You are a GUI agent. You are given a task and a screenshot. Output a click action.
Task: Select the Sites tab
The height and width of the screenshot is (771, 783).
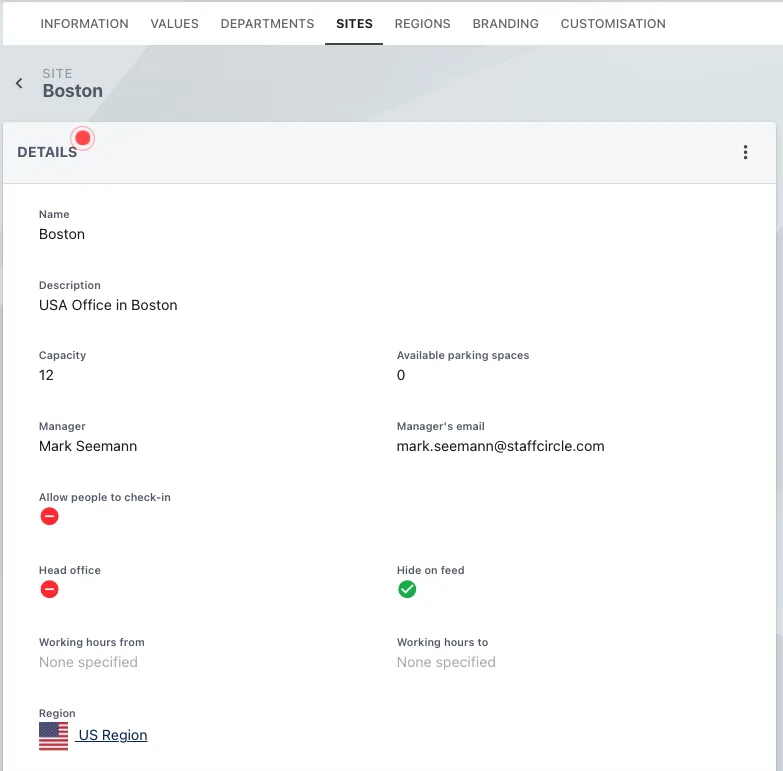coord(354,23)
